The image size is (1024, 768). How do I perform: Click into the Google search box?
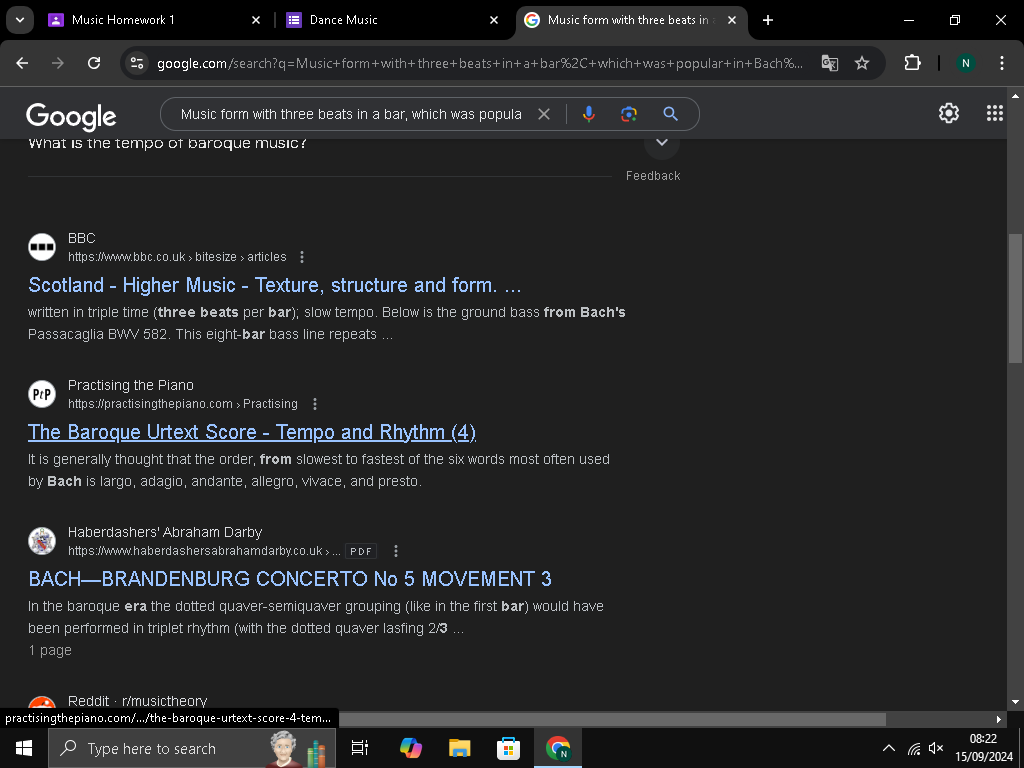pos(351,114)
